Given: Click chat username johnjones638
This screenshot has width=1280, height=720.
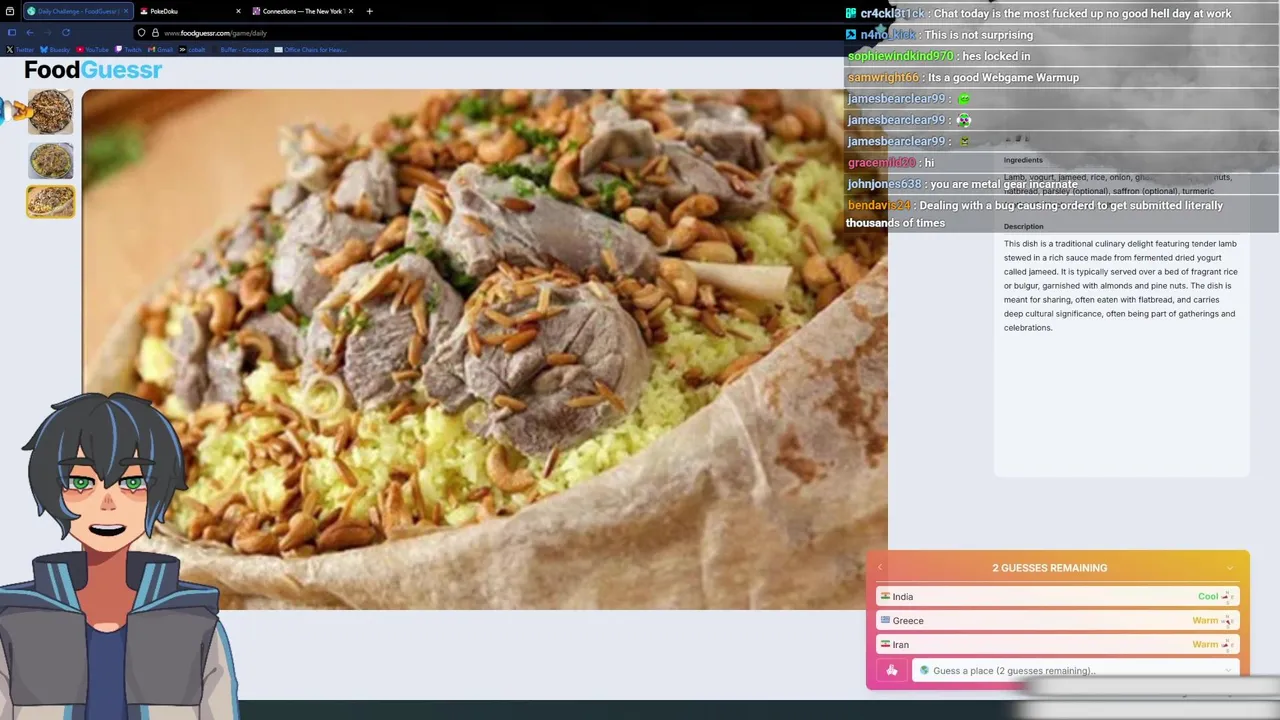Looking at the screenshot, I should point(885,184).
